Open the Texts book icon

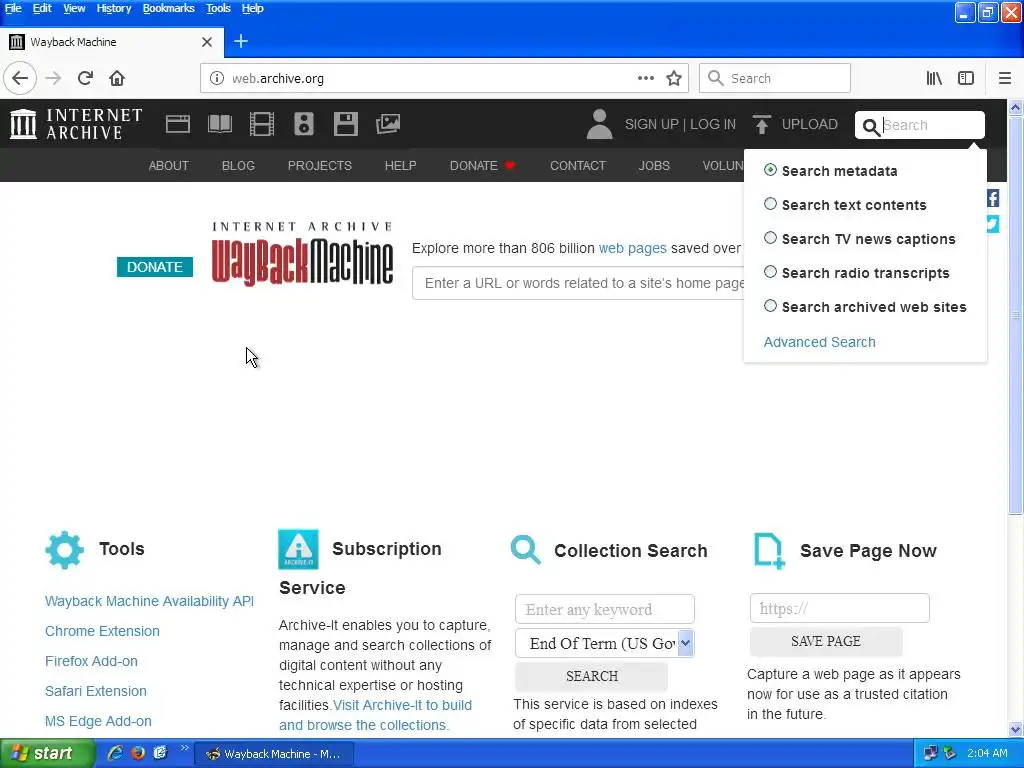click(x=220, y=124)
